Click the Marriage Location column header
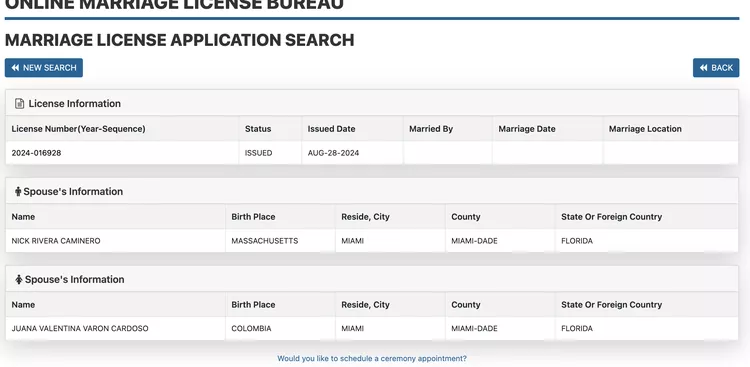Viewport: 750px width, 367px height. pyautogui.click(x=645, y=129)
